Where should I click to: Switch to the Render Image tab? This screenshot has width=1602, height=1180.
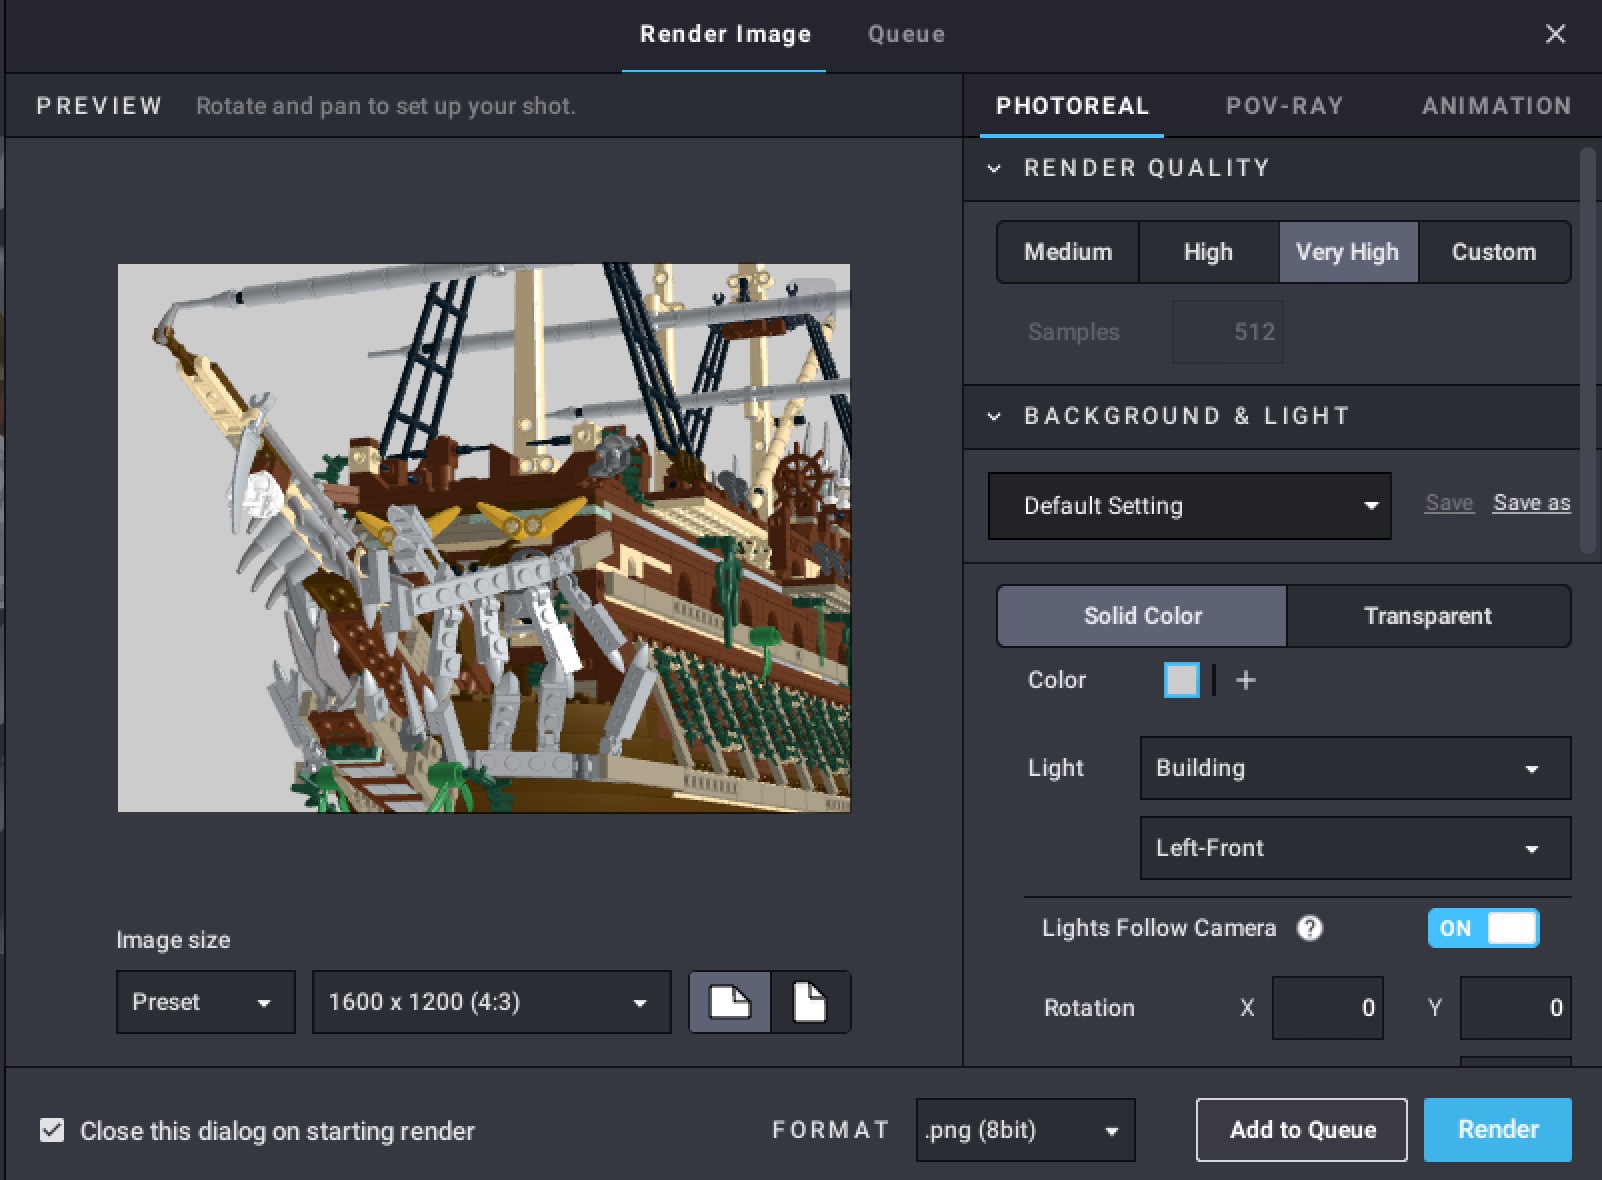(725, 34)
